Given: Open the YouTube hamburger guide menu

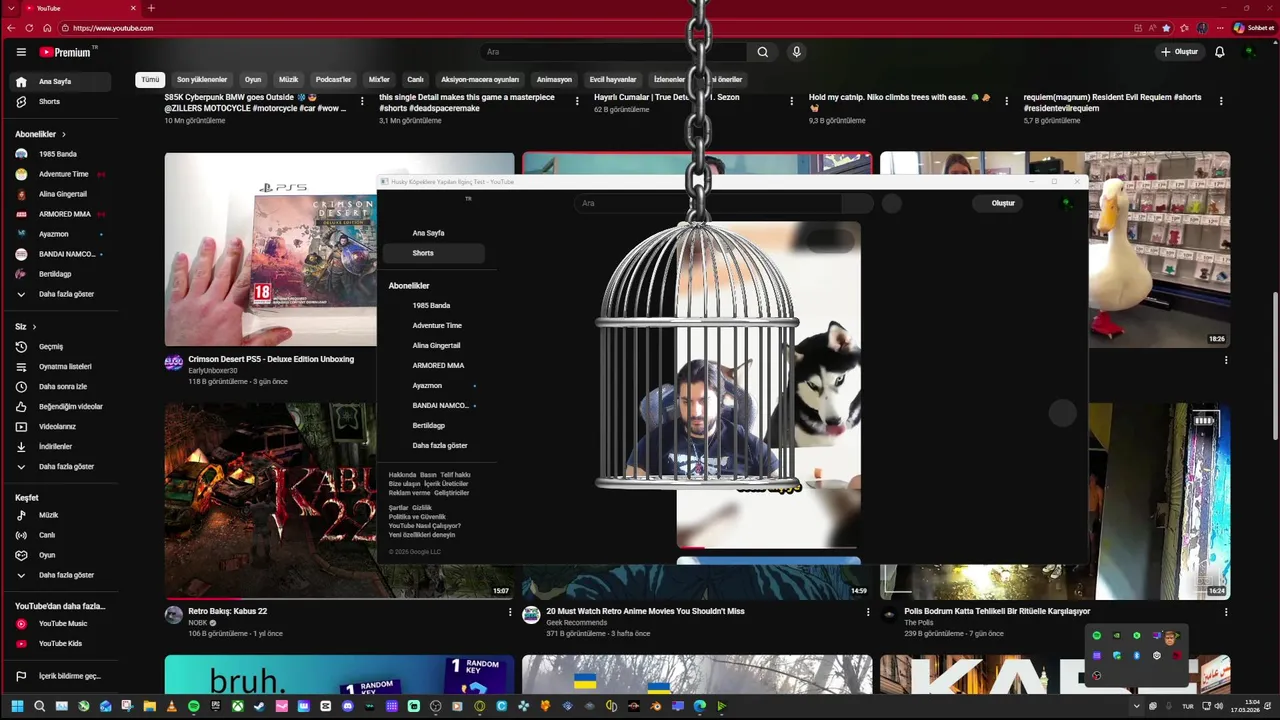Looking at the screenshot, I should [21, 52].
